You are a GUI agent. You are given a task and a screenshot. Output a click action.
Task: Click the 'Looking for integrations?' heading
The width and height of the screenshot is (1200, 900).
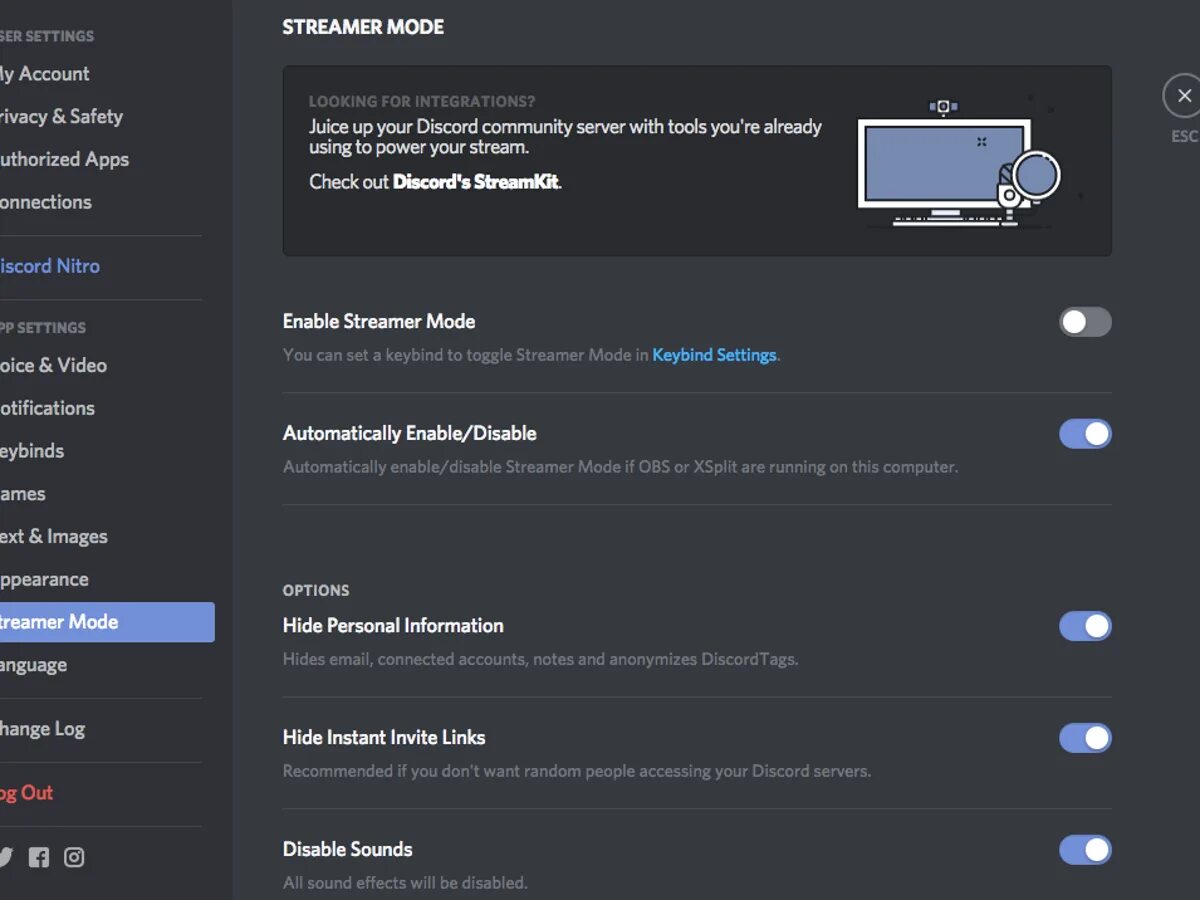(x=421, y=101)
